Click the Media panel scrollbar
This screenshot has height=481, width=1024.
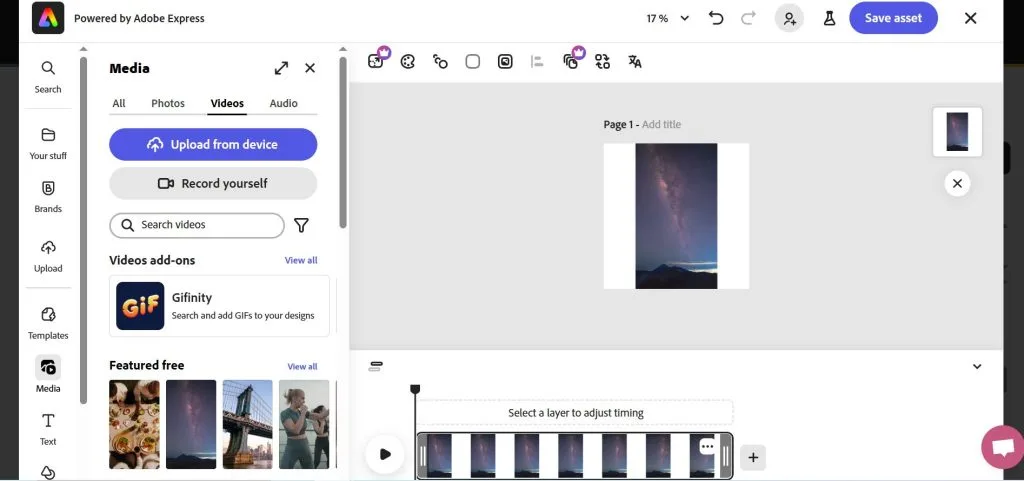click(343, 142)
